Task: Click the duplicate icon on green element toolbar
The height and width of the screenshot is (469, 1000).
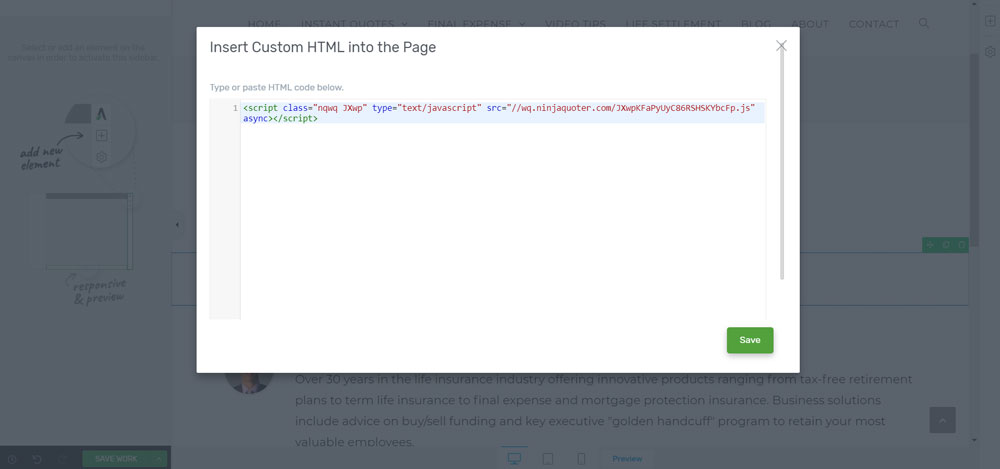Action: tap(946, 244)
